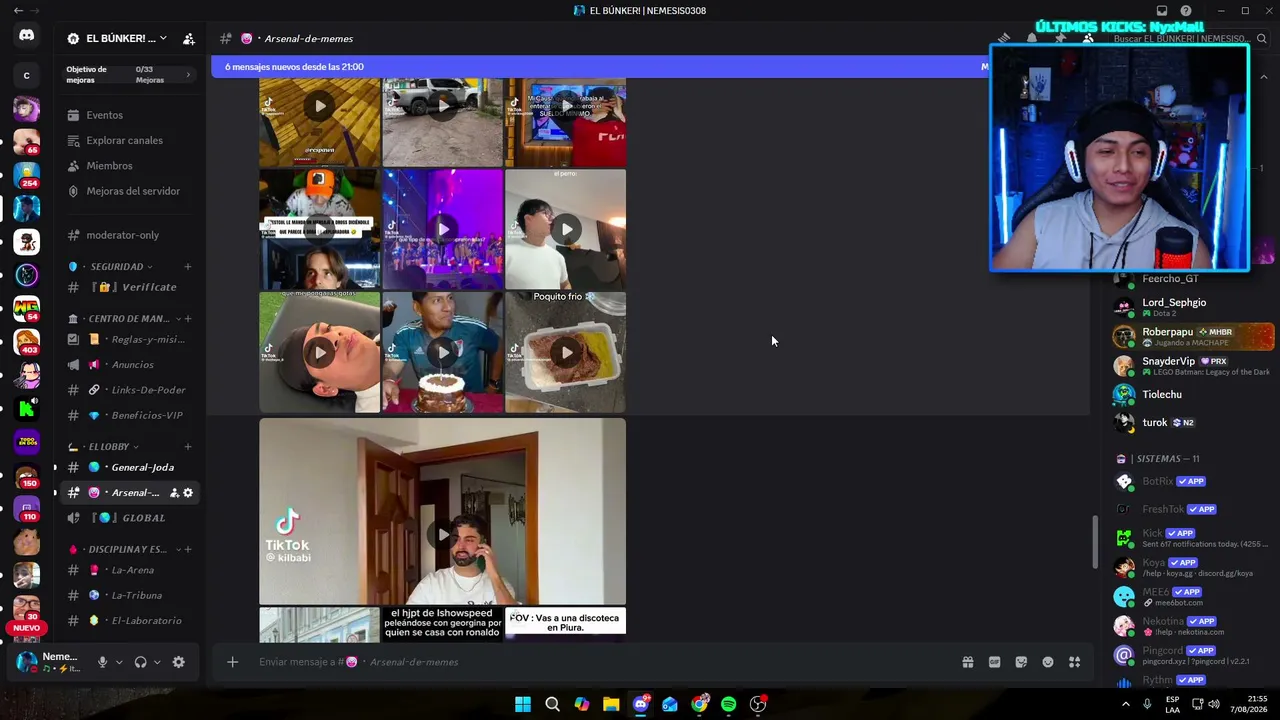
Task: Create a channel in the EL LOBBY category
Action: click(x=187, y=447)
